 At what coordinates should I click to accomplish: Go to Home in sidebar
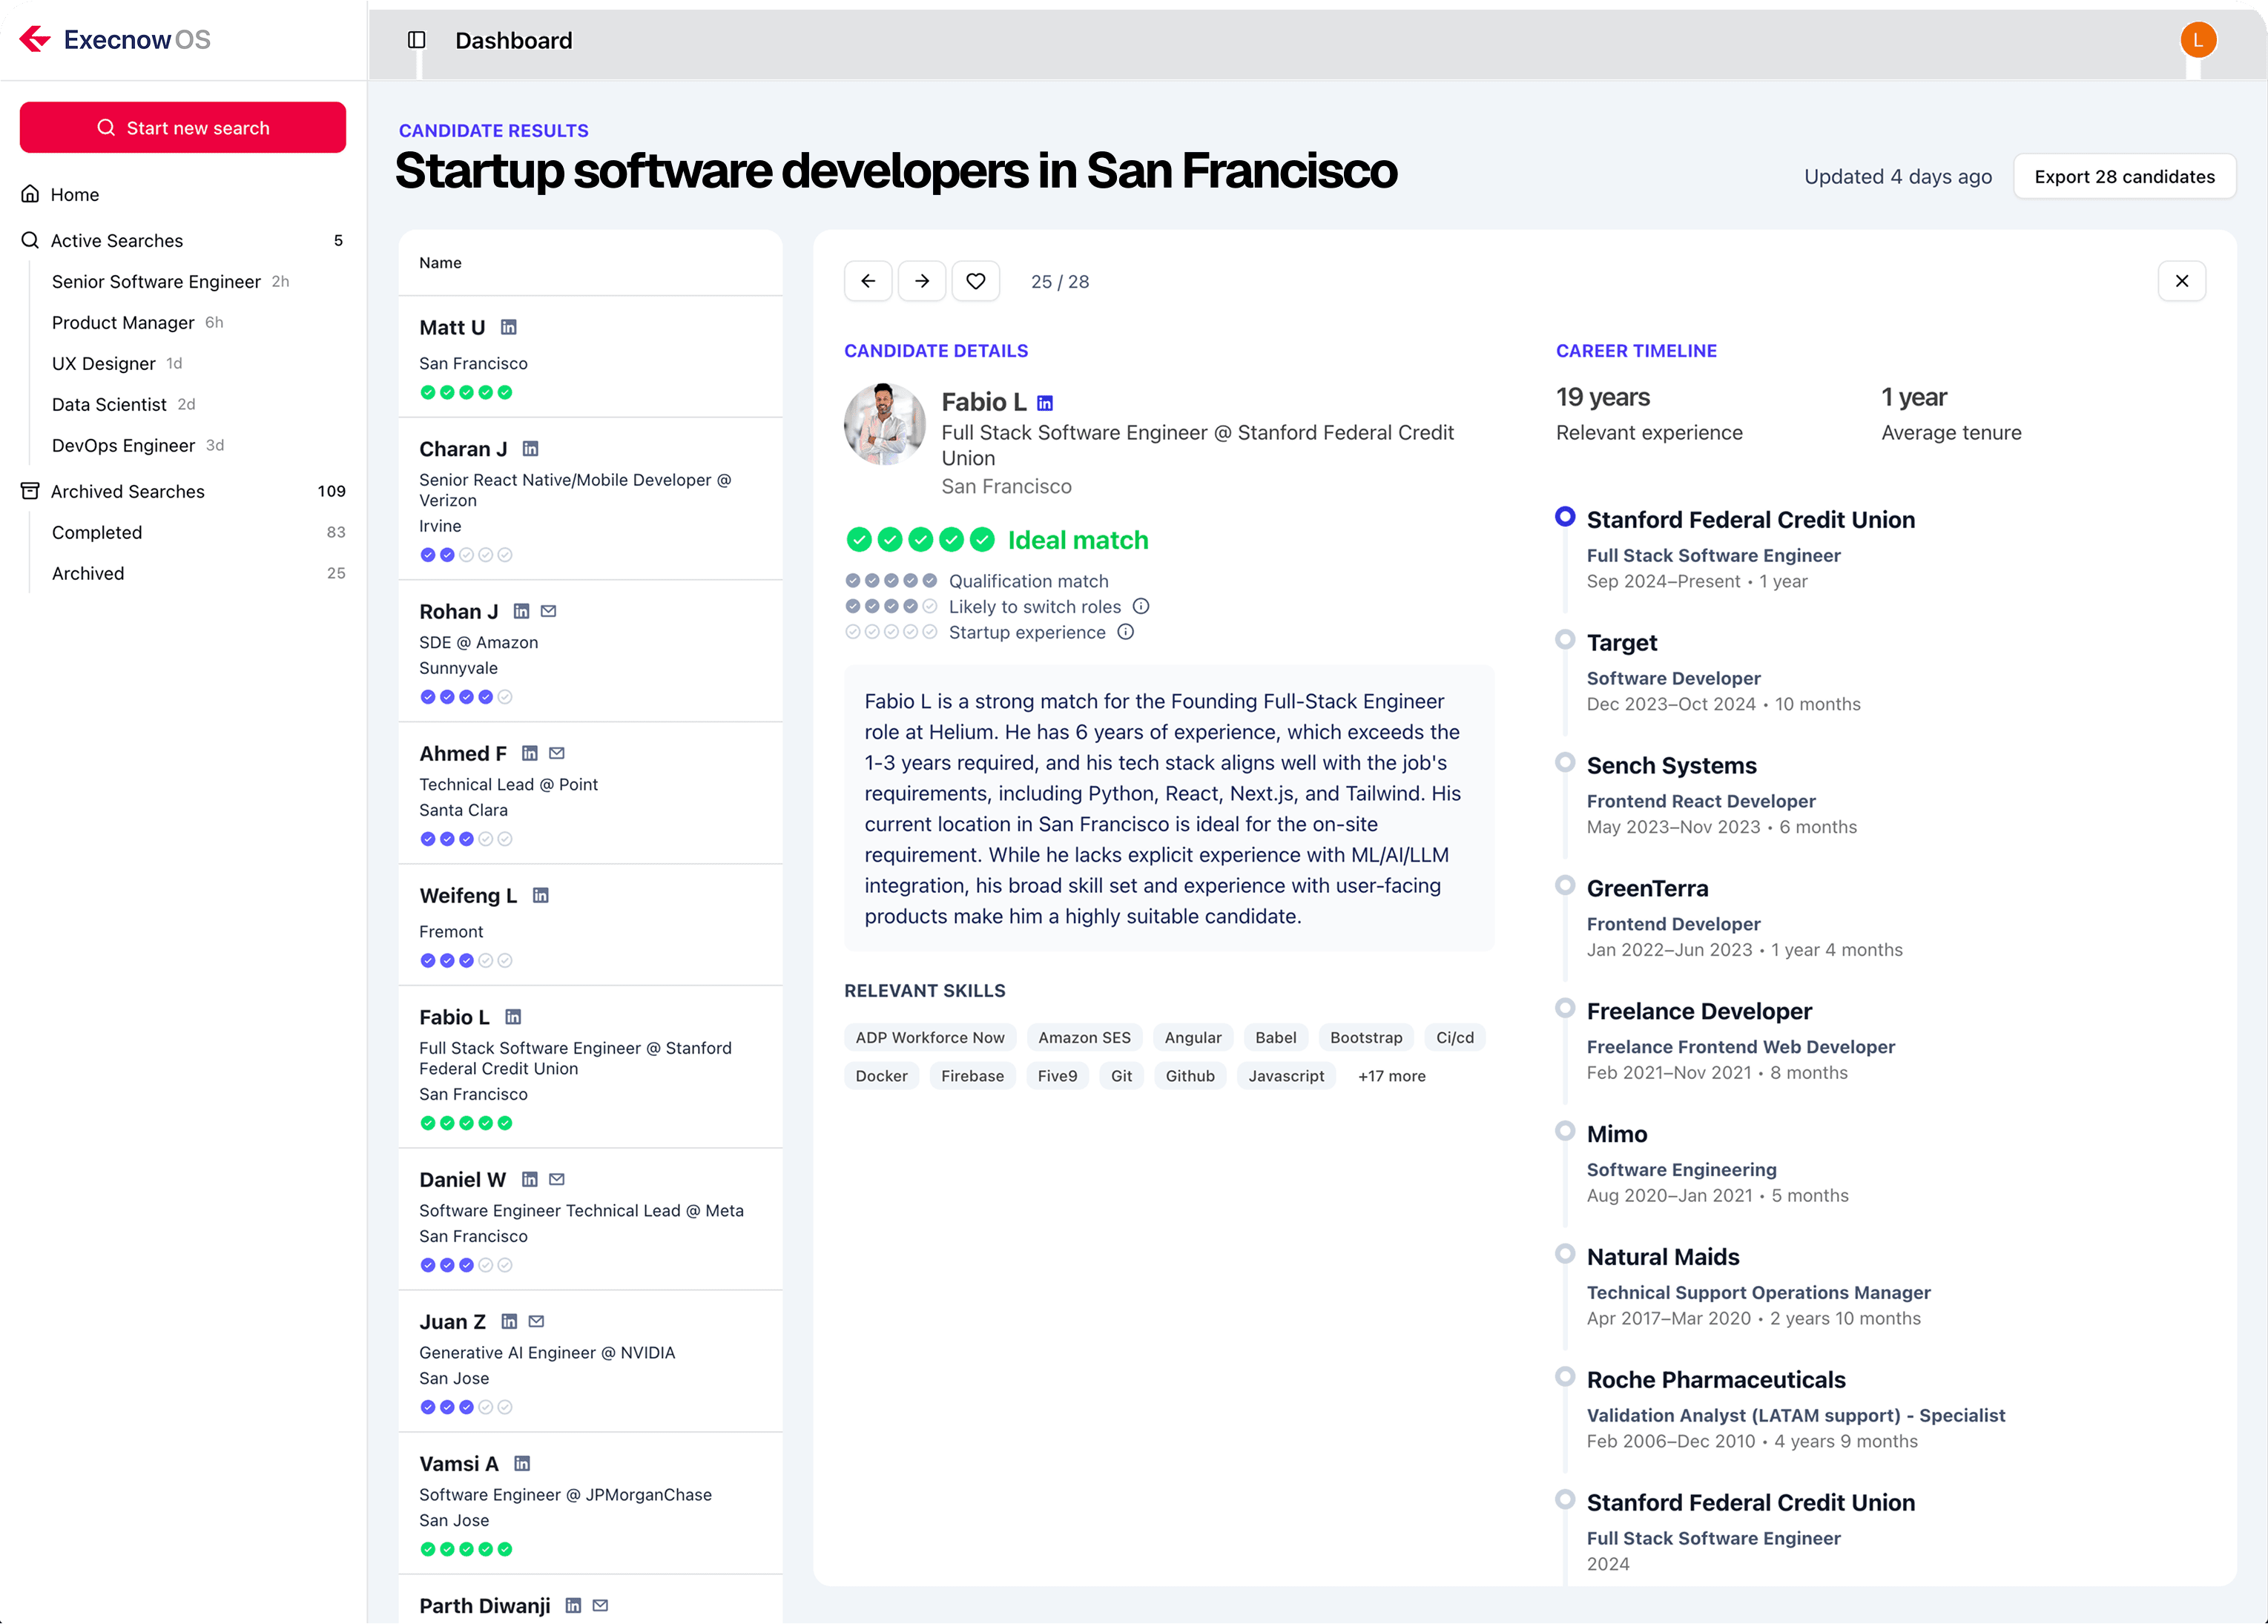[75, 194]
